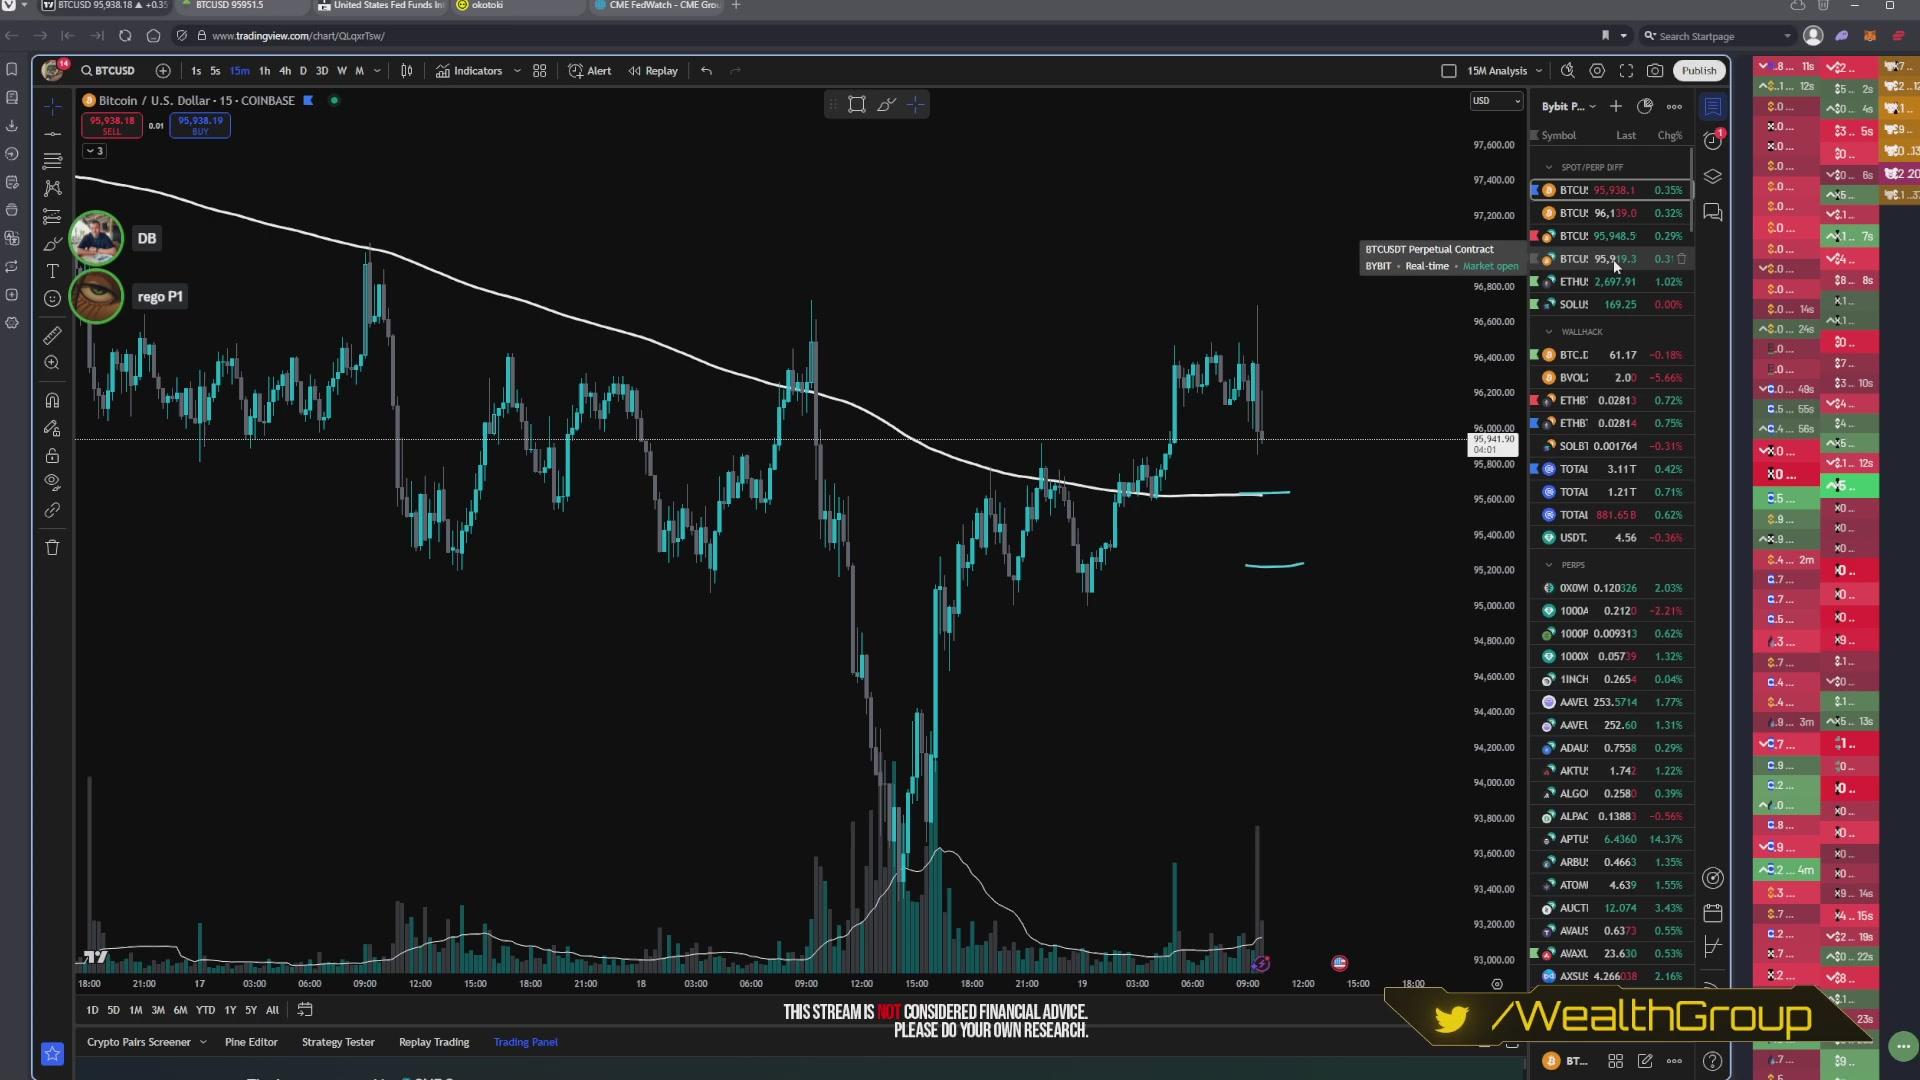Open chart settings gear icon

pyautogui.click(x=1597, y=71)
